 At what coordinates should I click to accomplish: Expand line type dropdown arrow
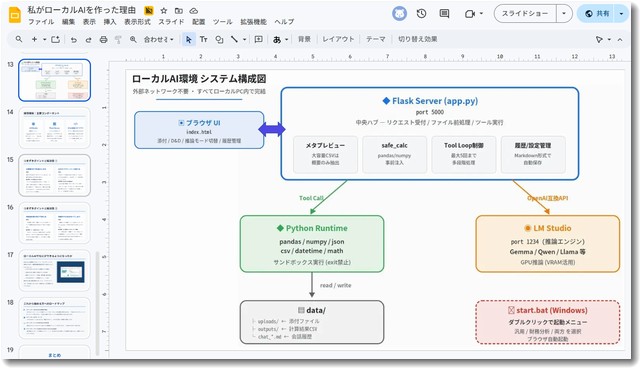point(244,40)
